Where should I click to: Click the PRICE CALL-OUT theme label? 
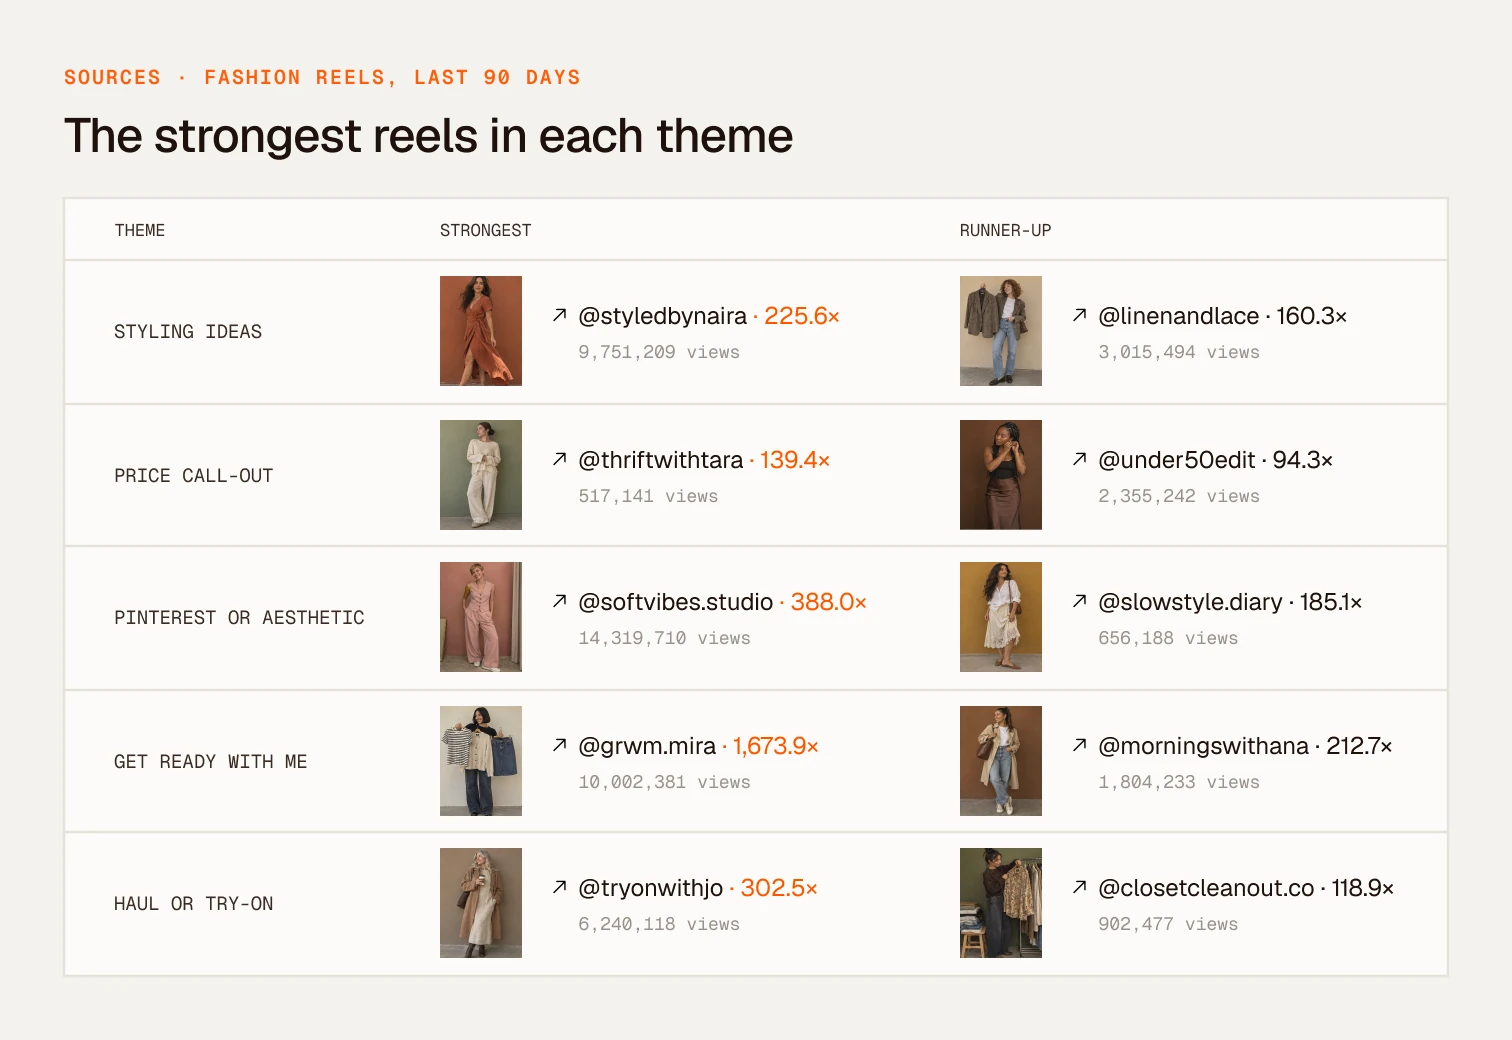click(x=194, y=476)
